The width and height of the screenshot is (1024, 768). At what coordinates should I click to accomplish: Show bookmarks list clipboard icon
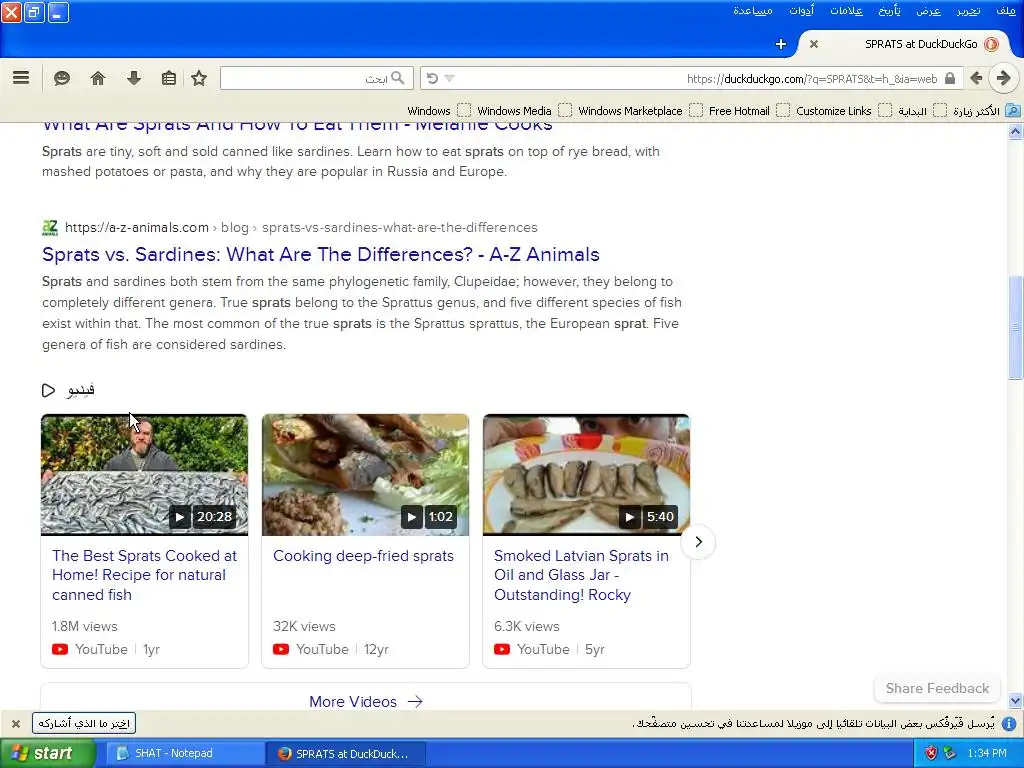pos(168,78)
